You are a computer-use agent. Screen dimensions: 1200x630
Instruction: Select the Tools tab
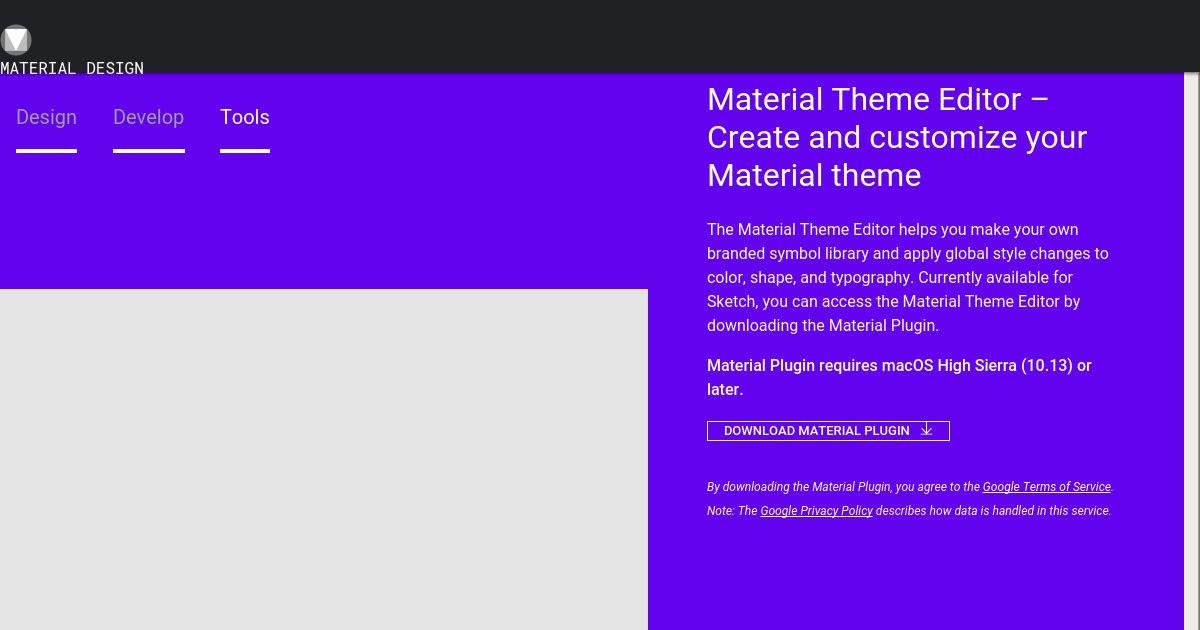[245, 118]
